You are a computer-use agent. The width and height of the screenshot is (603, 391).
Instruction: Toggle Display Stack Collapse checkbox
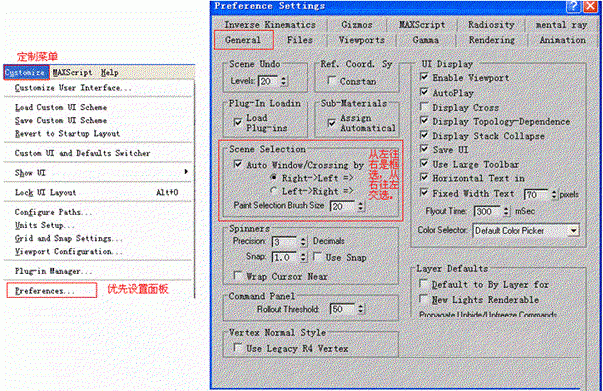(x=424, y=135)
